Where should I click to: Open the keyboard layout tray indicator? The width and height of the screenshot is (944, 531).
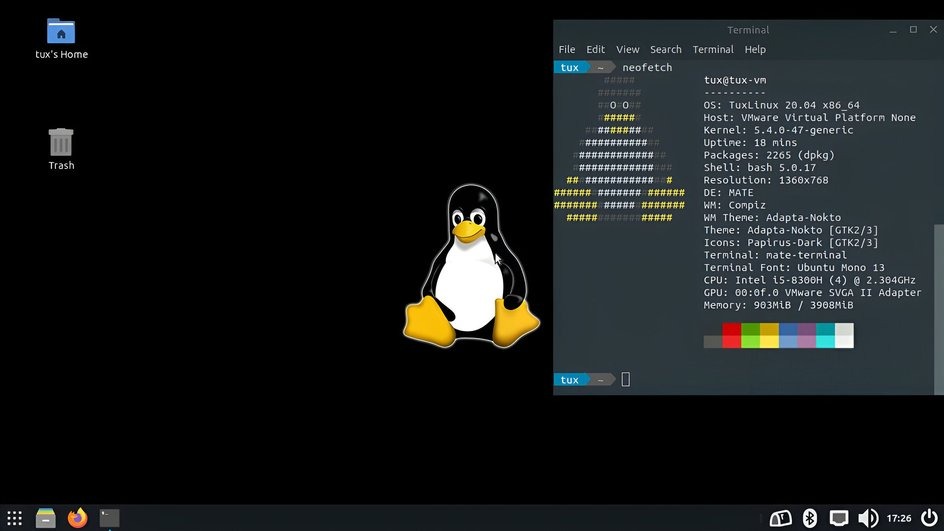(x=780, y=518)
